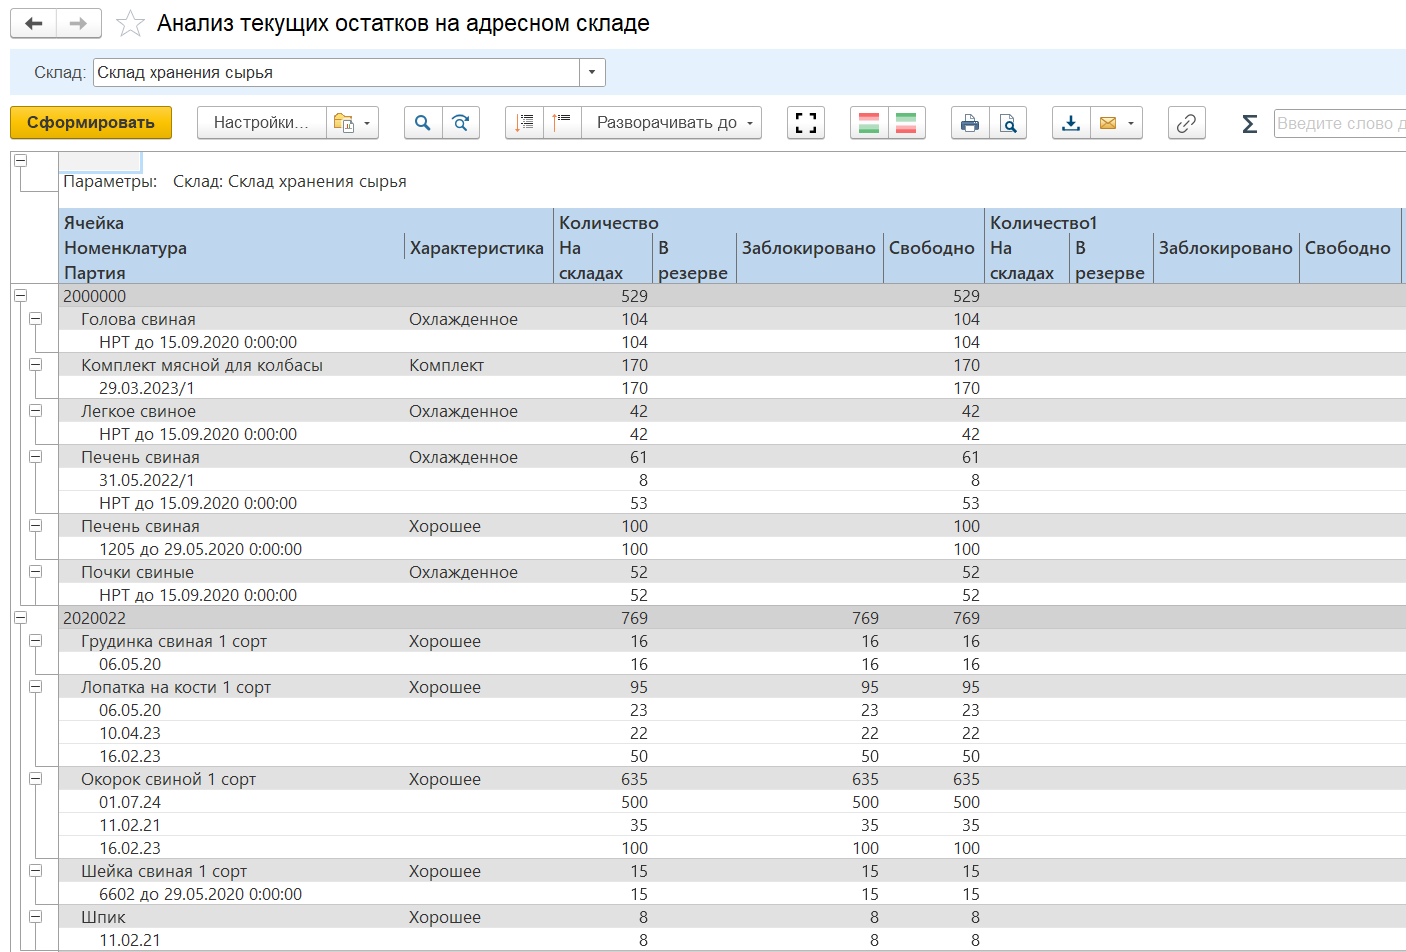Click the Find next search icon

(x=461, y=123)
